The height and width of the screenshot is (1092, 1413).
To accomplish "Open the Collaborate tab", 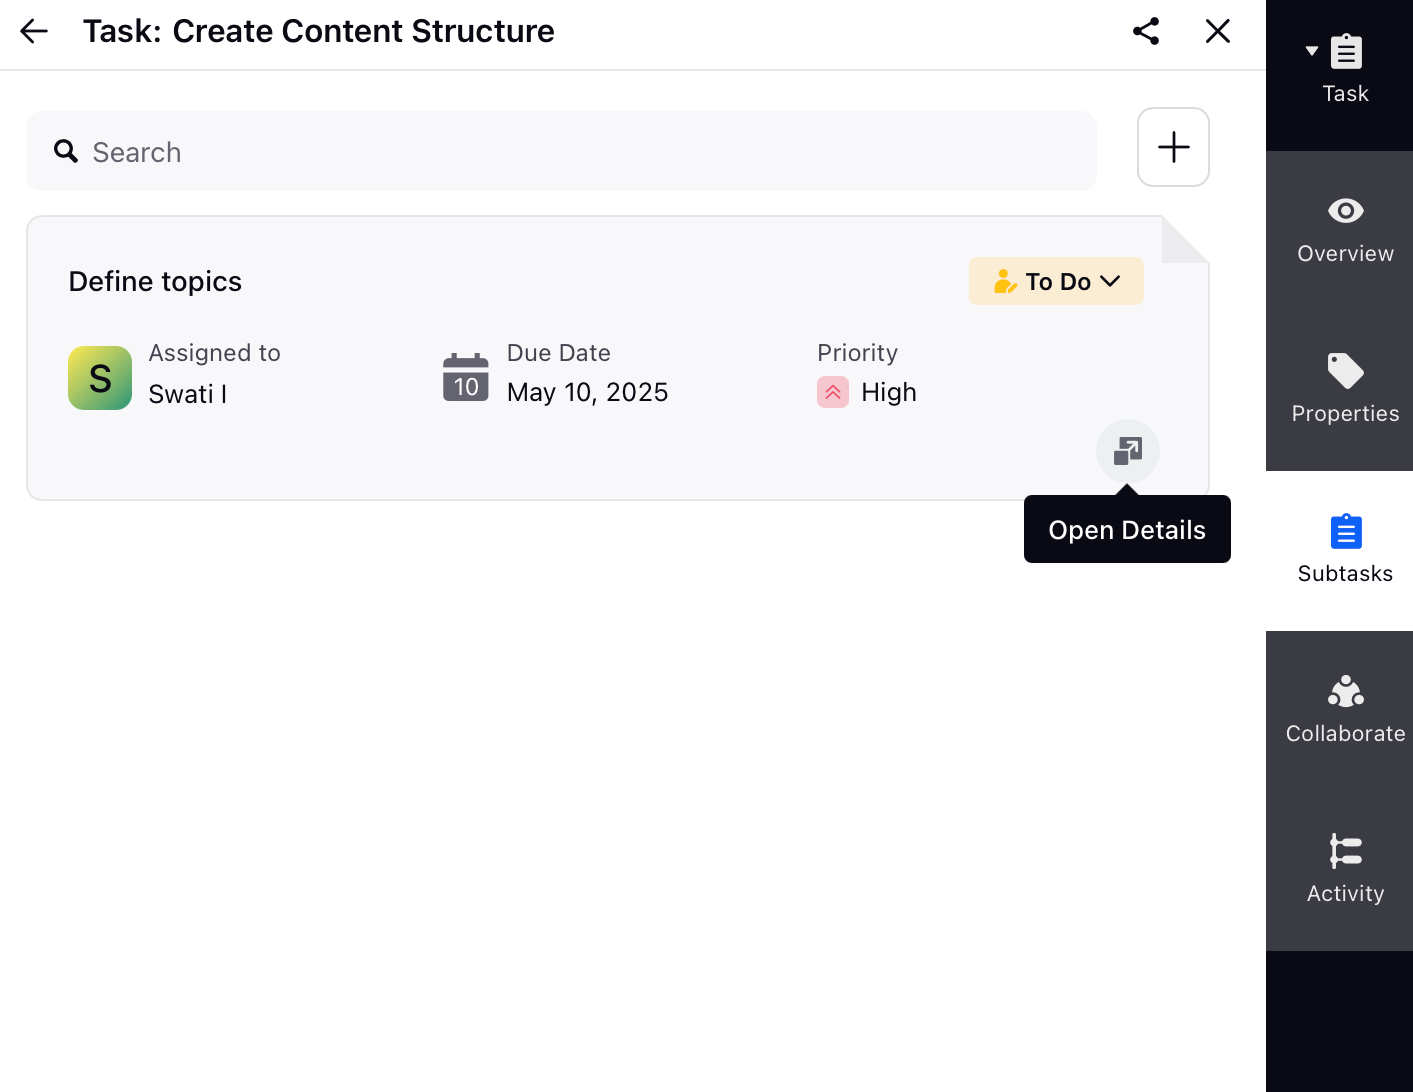I will 1345,711.
